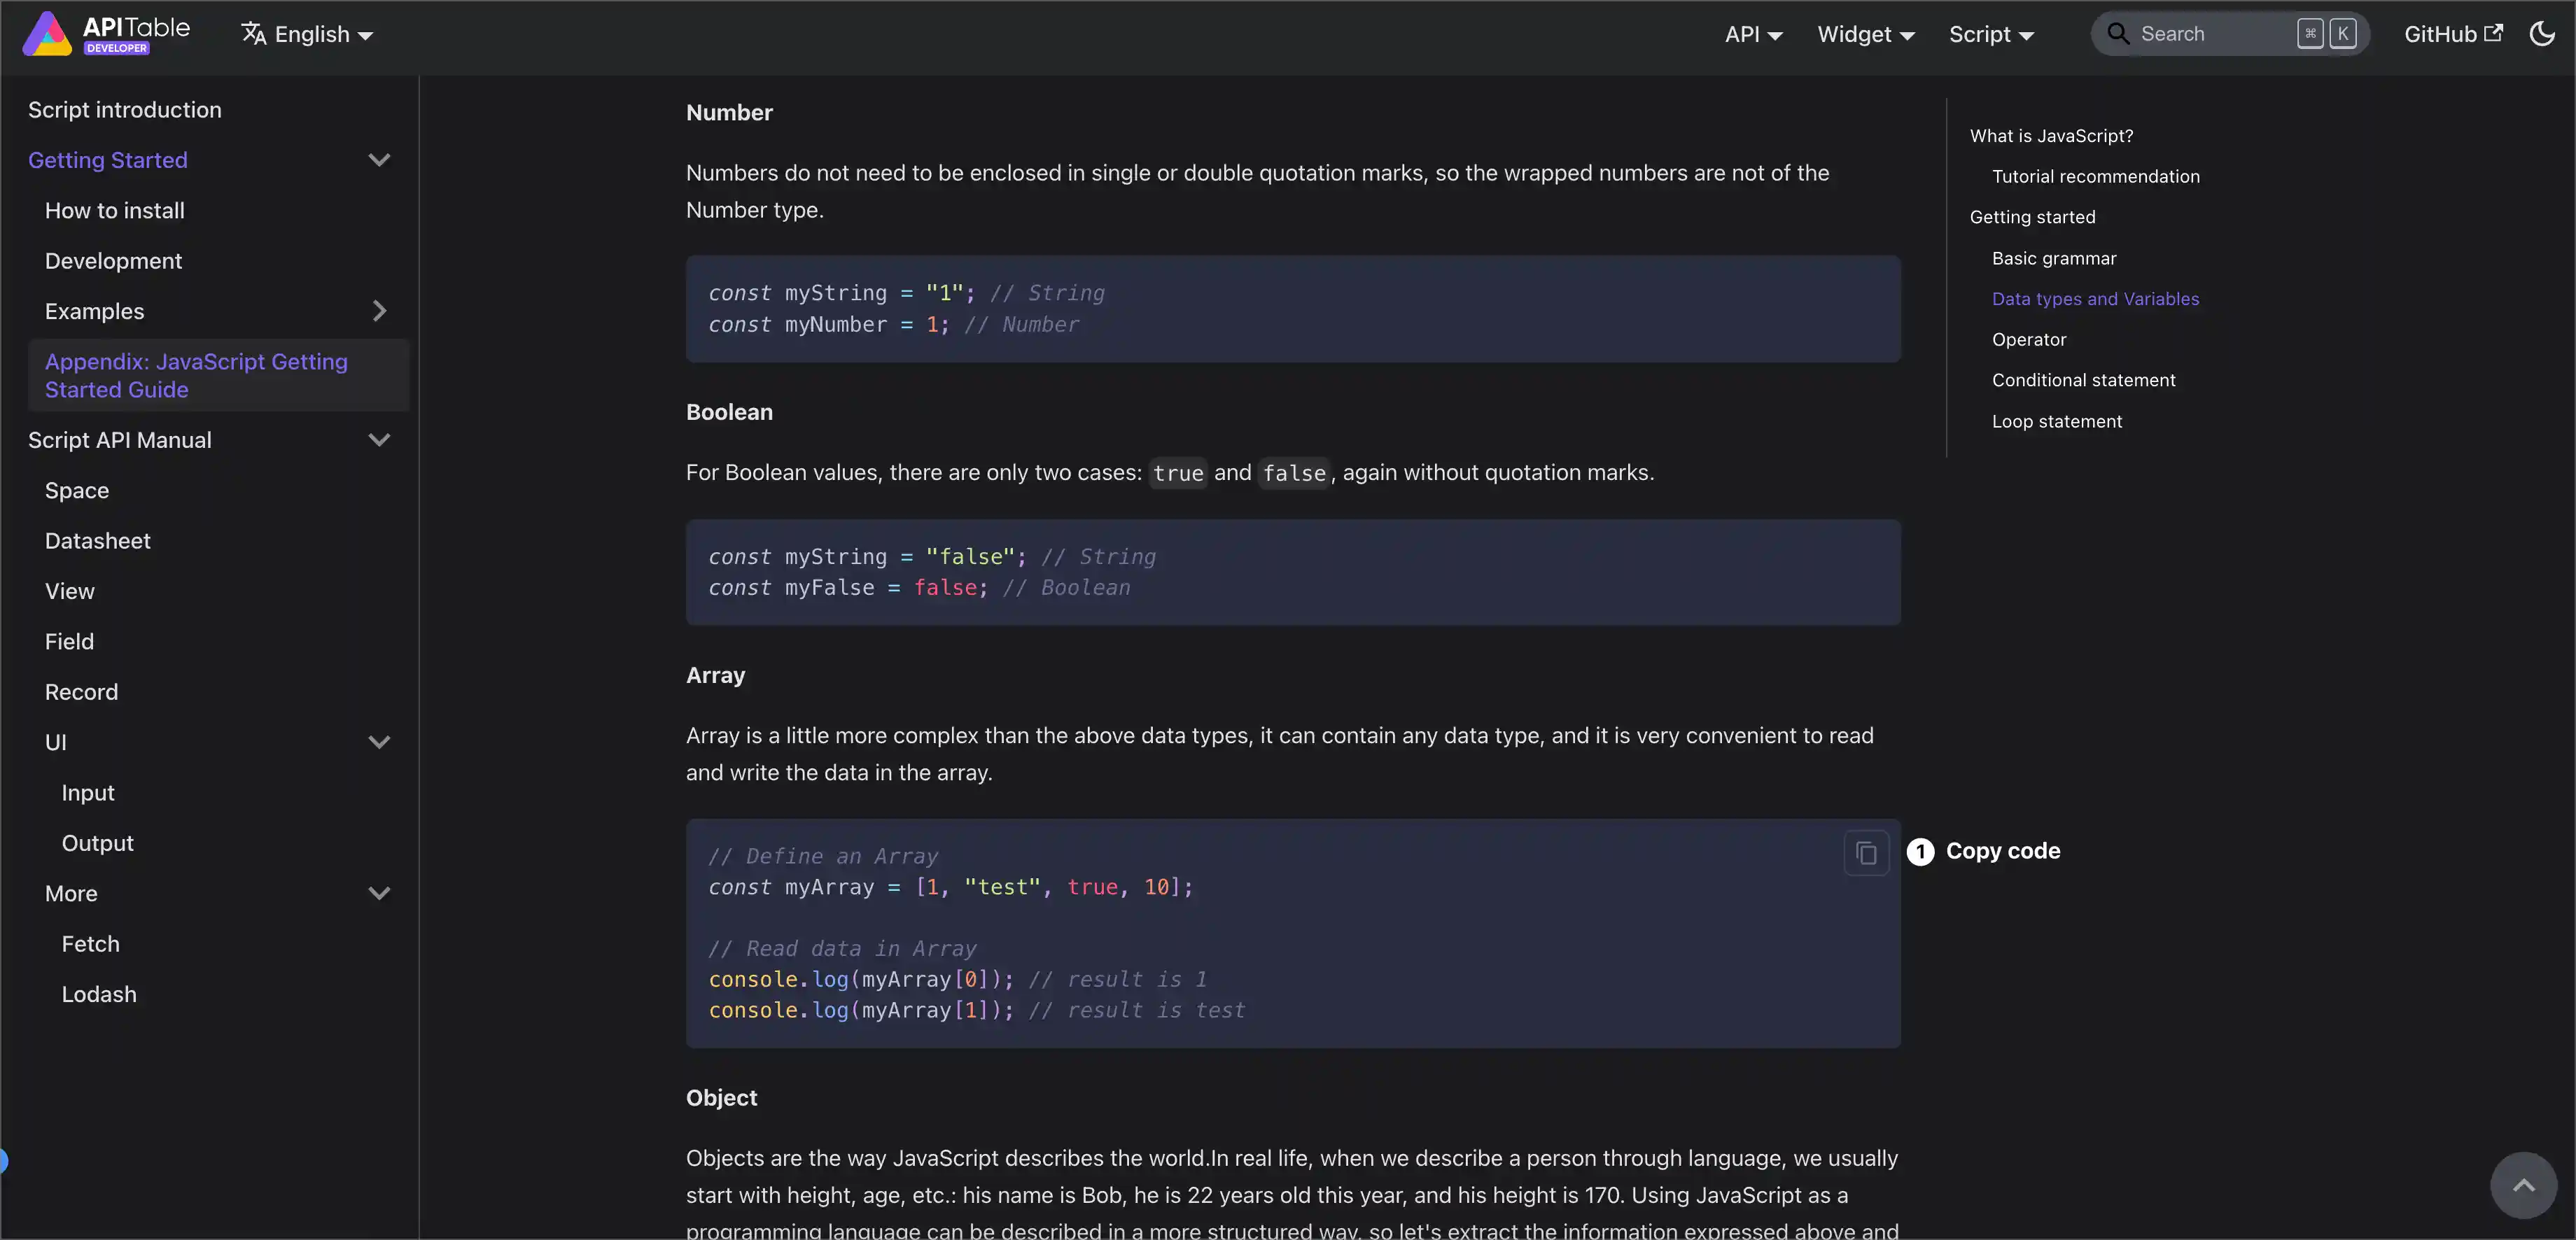Click the copy icon on the Array code block
Screen dimensions: 2576x1240
point(1866,852)
